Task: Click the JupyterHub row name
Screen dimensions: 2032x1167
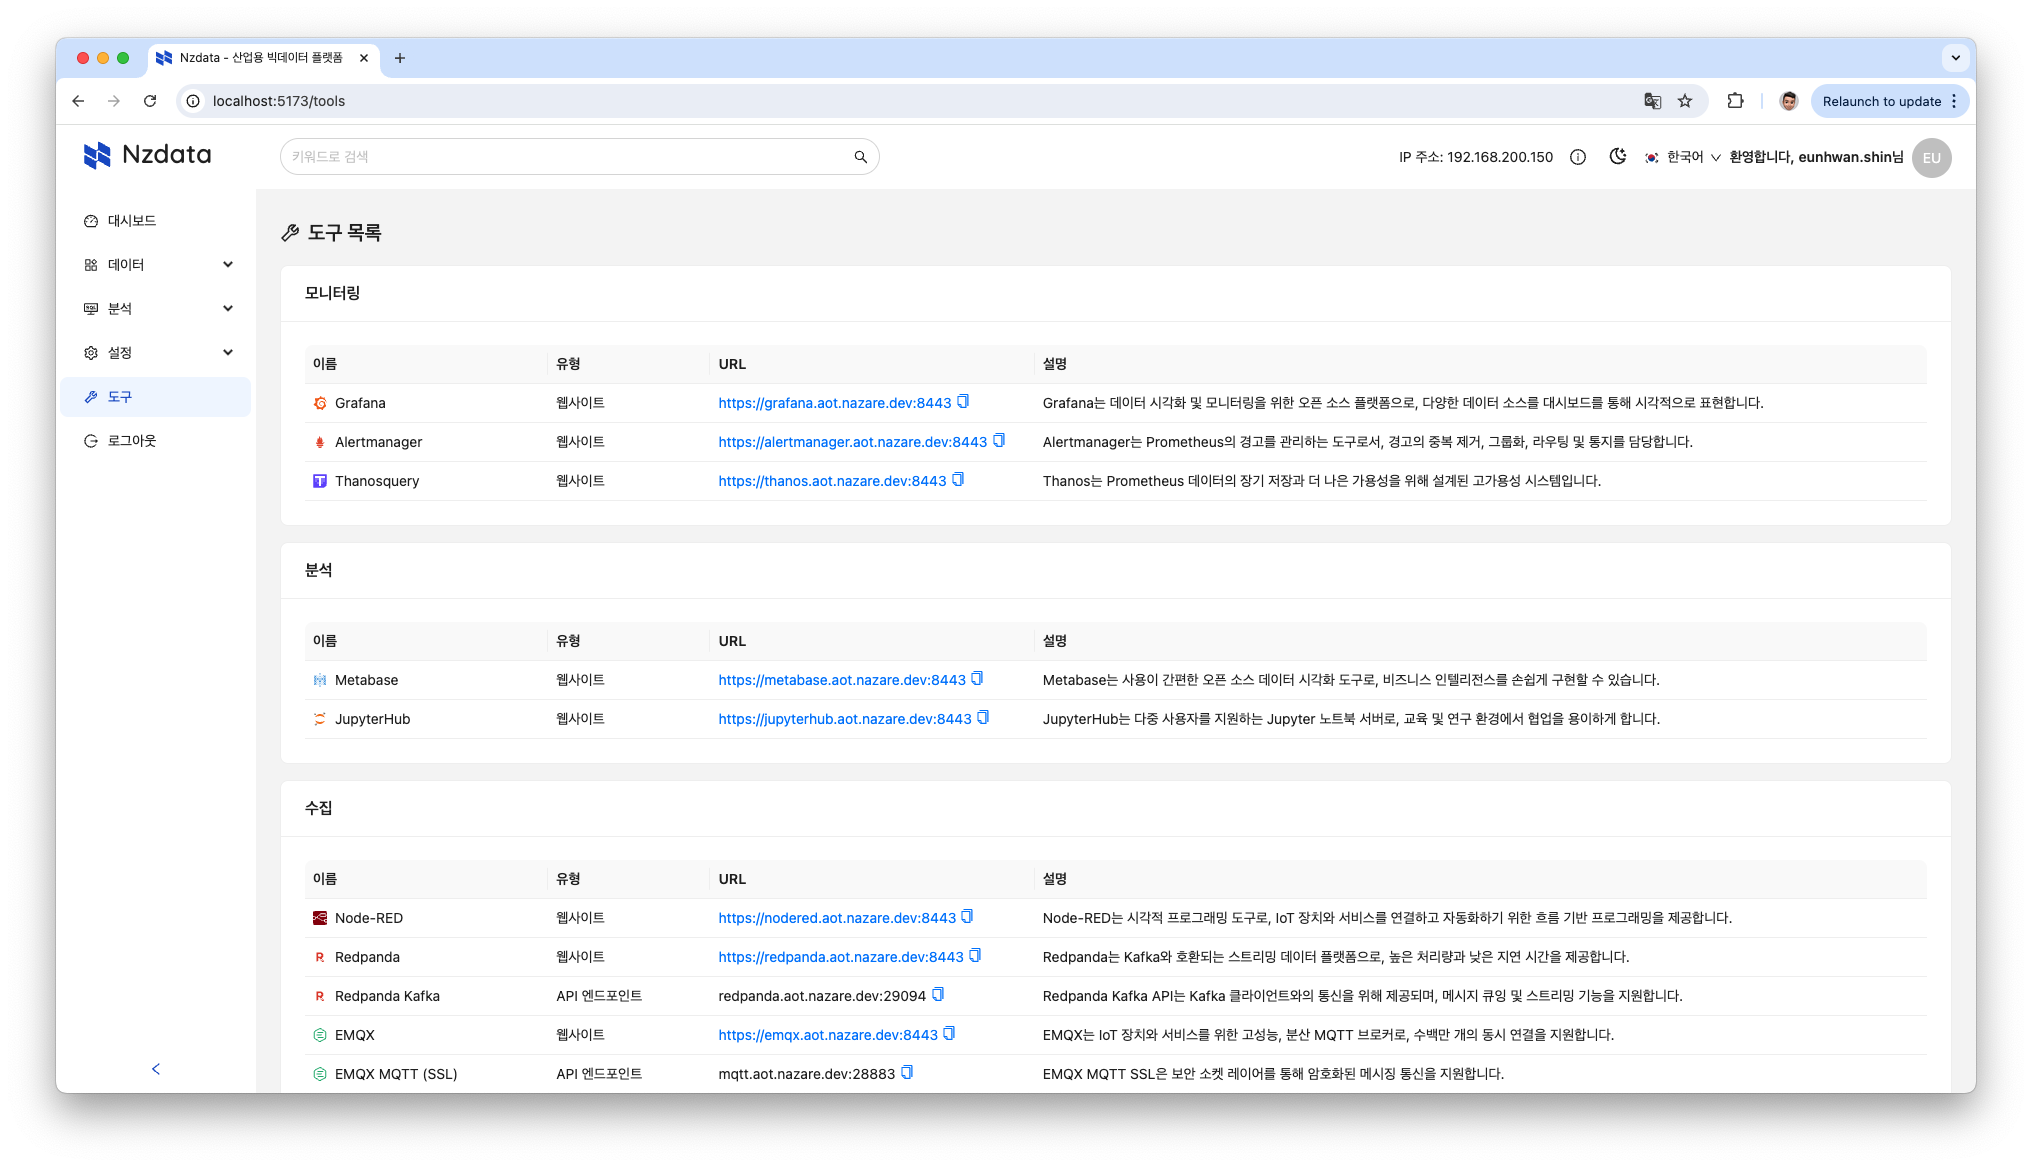Action: tap(372, 719)
